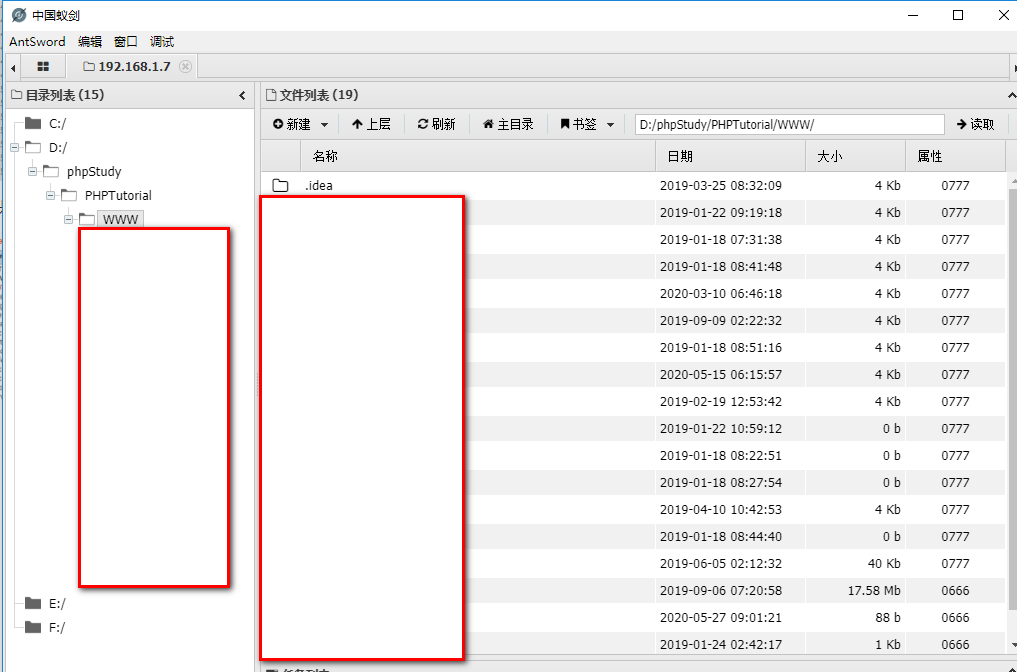Switch to the 192.168.1.7 tab
This screenshot has width=1017, height=672.
tap(134, 66)
